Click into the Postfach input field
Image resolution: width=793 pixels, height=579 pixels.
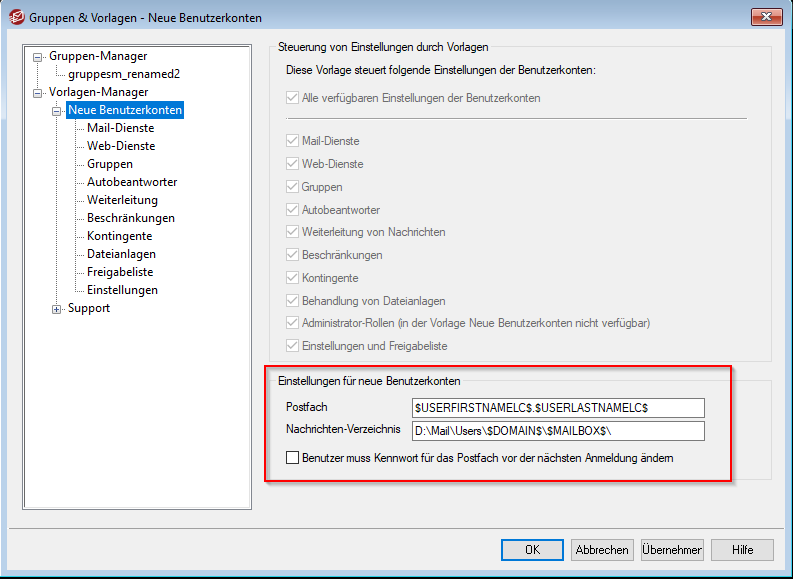[x=558, y=408]
